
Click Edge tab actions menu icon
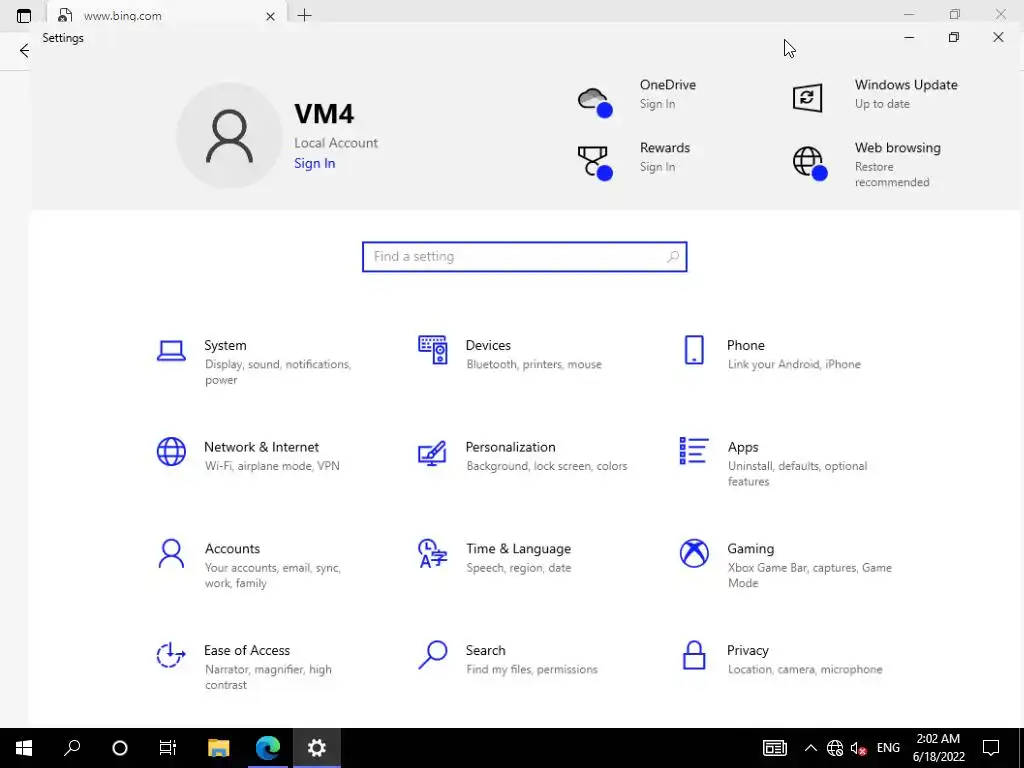pyautogui.click(x=24, y=16)
